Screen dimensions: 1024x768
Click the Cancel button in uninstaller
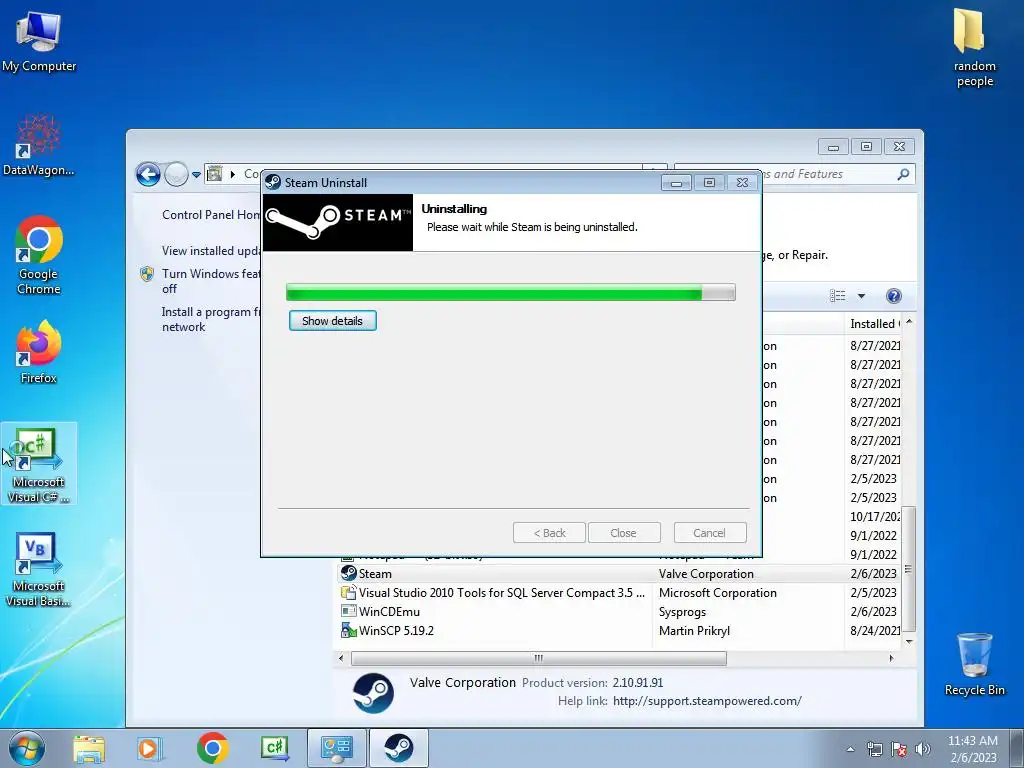710,533
